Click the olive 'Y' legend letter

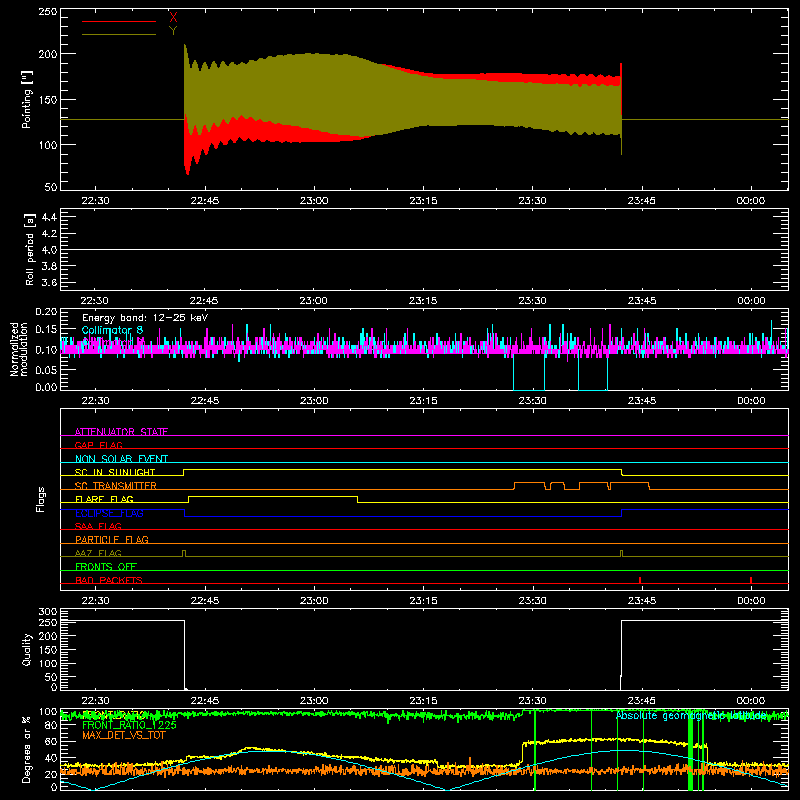tap(173, 30)
